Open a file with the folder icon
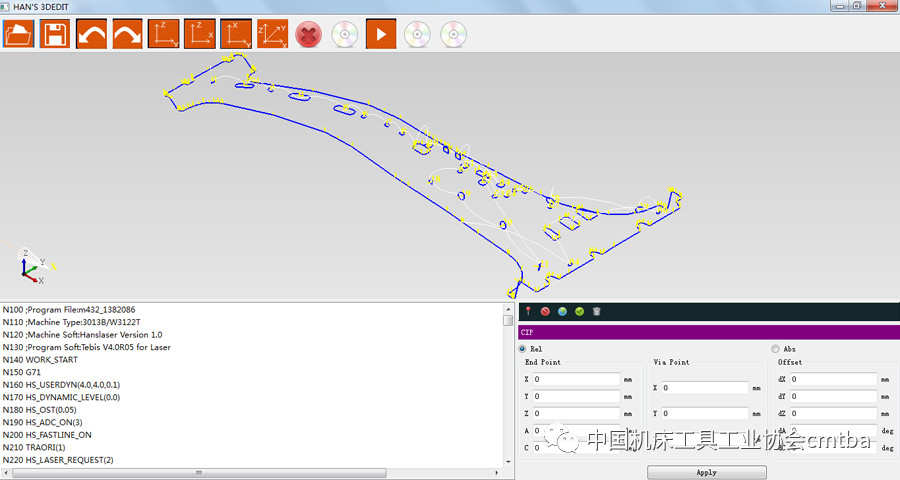 (18, 34)
